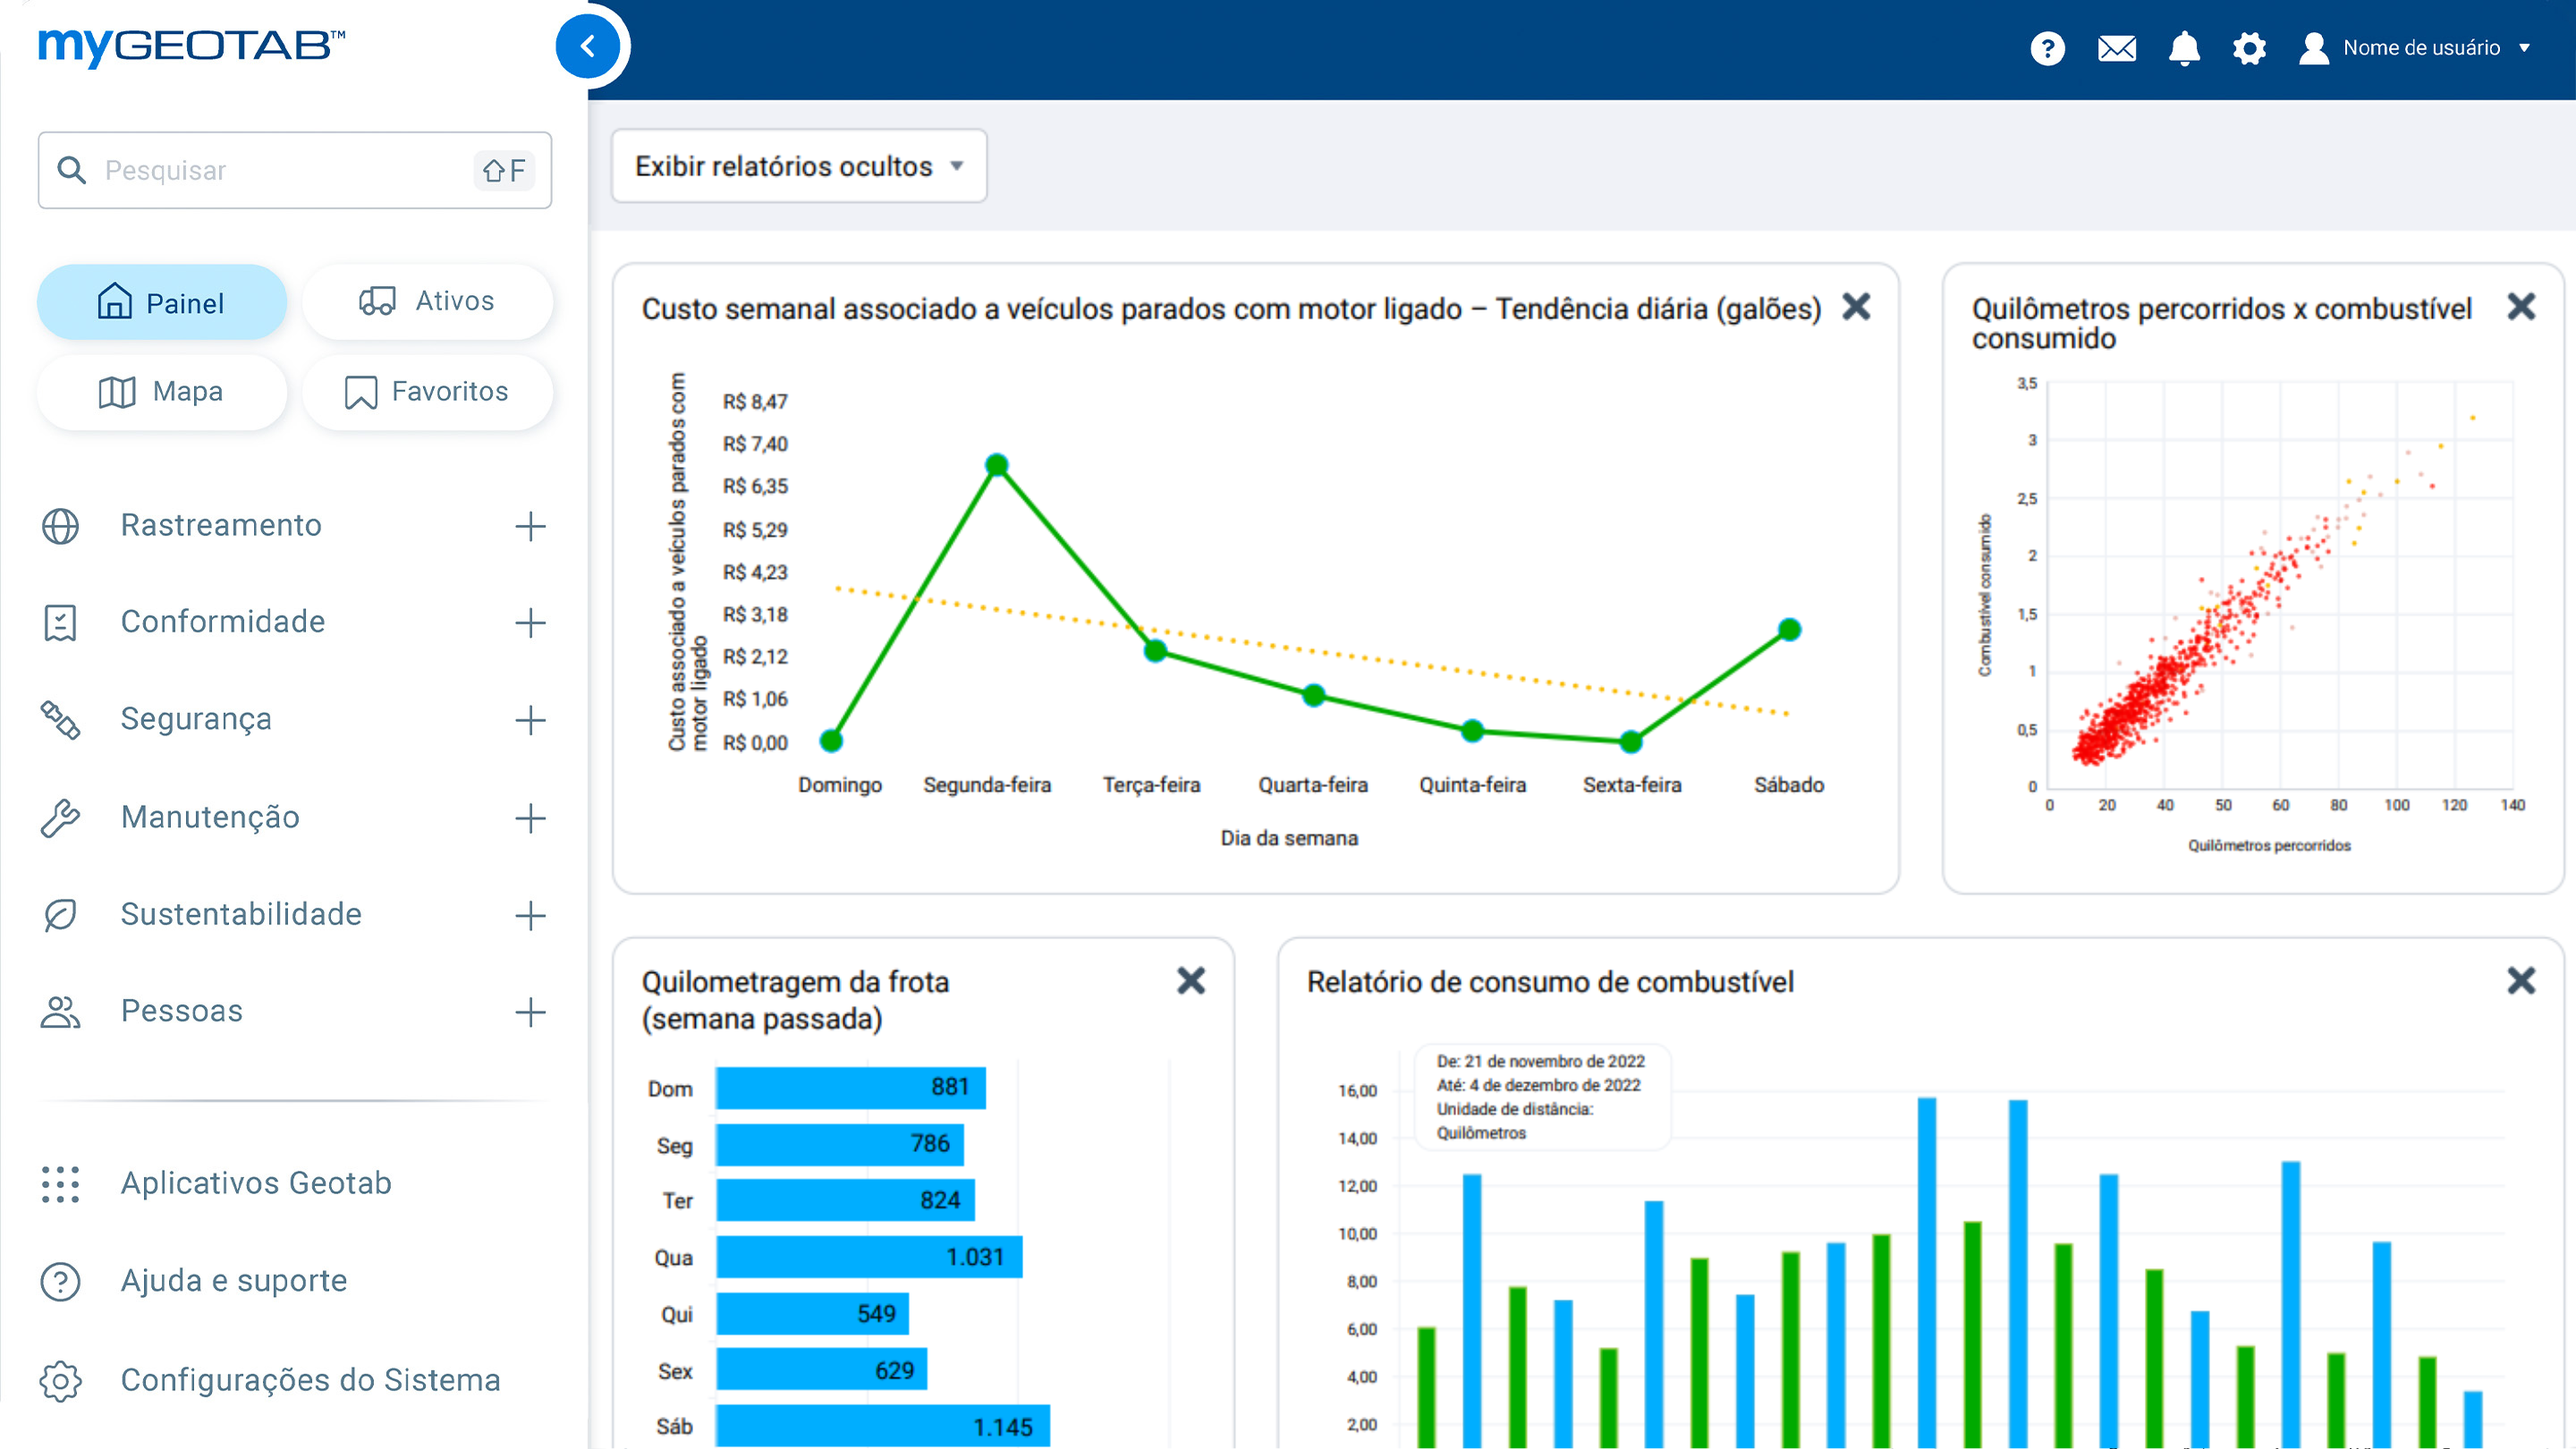The image size is (2576, 1449).
Task: Click the MyGeotab logo
Action: (192, 46)
